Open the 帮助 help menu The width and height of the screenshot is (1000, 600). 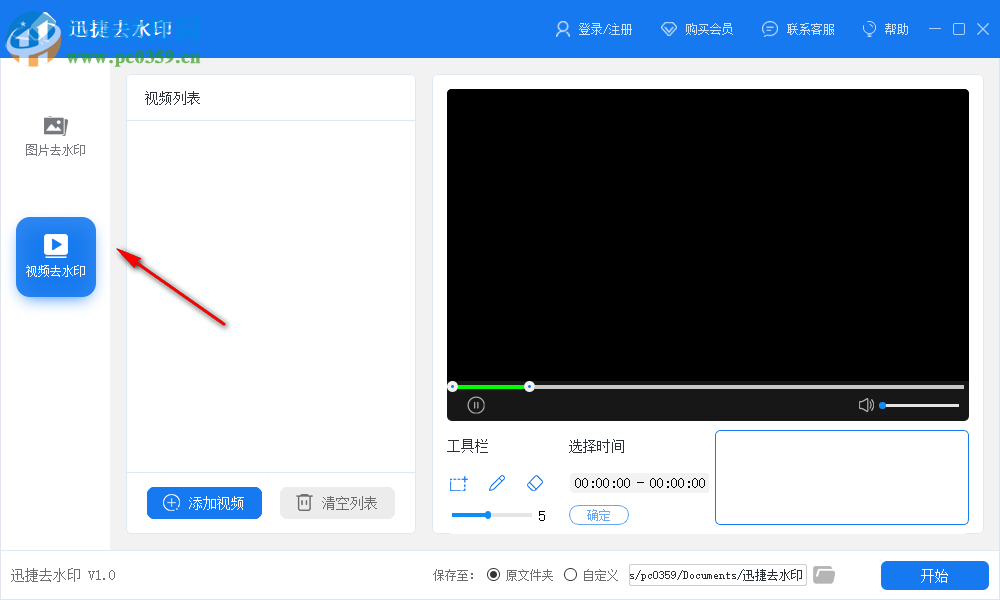point(884,29)
